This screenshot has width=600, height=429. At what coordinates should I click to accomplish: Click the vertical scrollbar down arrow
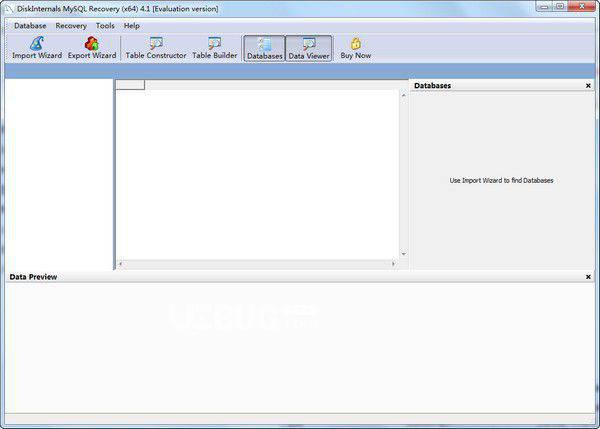[x=404, y=254]
